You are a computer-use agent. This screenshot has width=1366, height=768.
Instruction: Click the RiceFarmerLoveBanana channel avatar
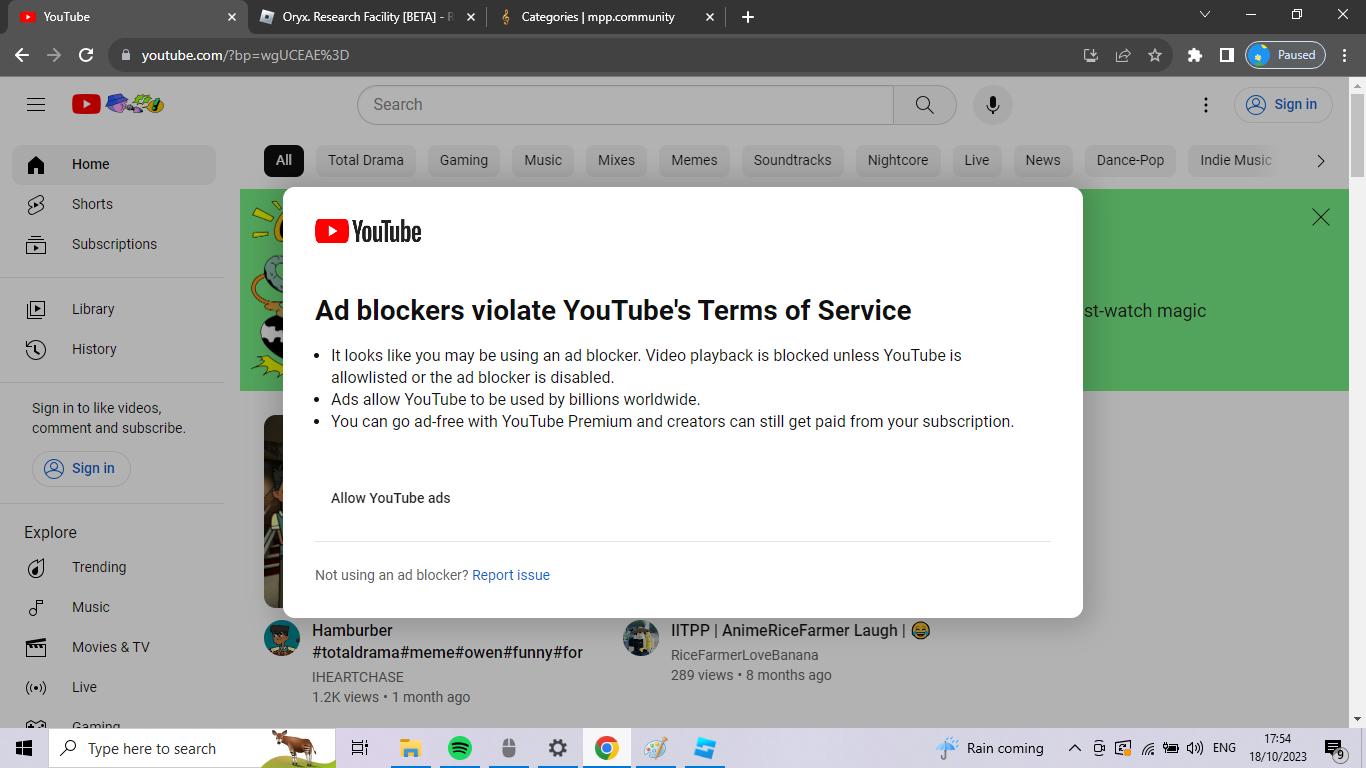641,637
